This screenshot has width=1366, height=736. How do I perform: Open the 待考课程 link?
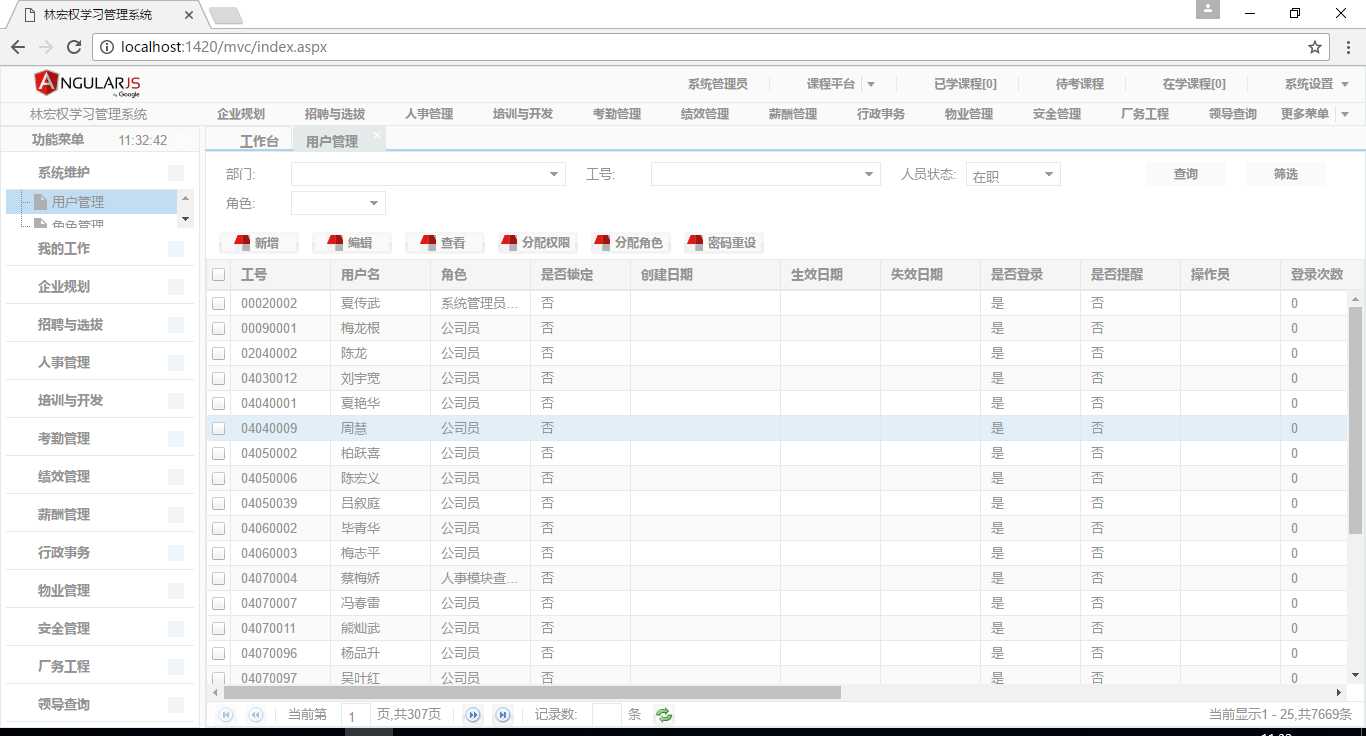1080,84
